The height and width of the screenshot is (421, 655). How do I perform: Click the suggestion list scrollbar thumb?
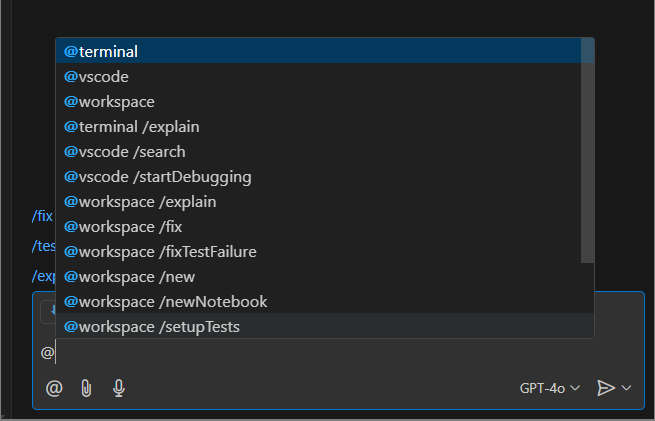[587, 150]
